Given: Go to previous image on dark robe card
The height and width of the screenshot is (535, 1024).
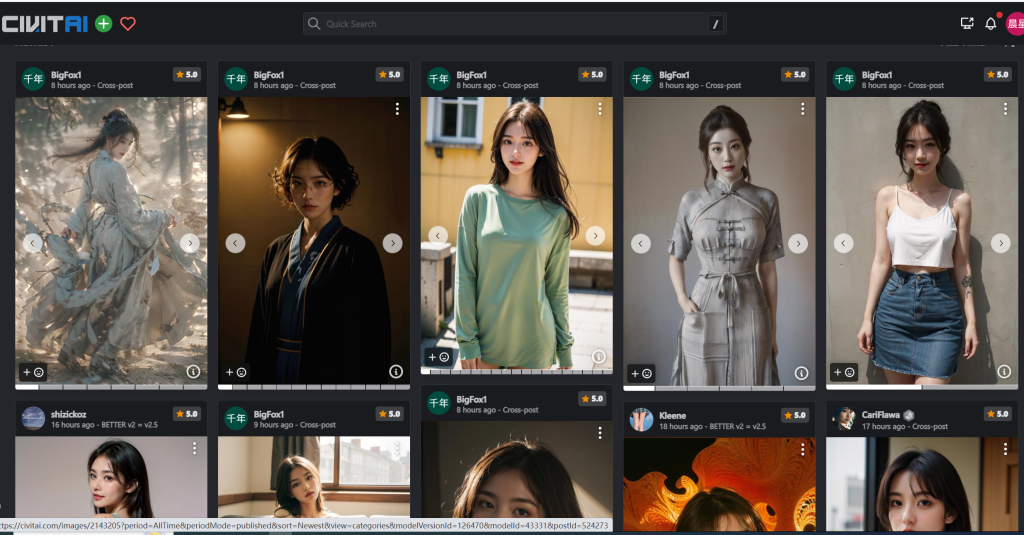Looking at the screenshot, I should pyautogui.click(x=235, y=243).
